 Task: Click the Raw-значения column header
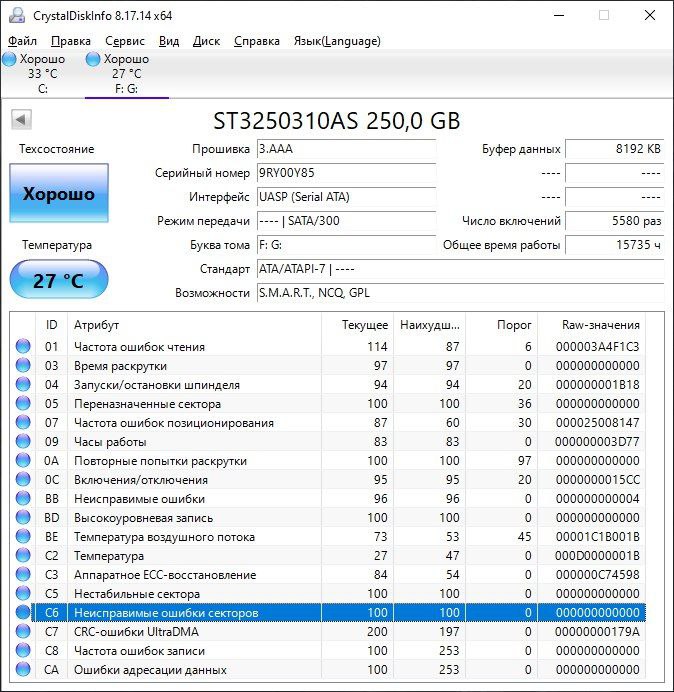591,325
